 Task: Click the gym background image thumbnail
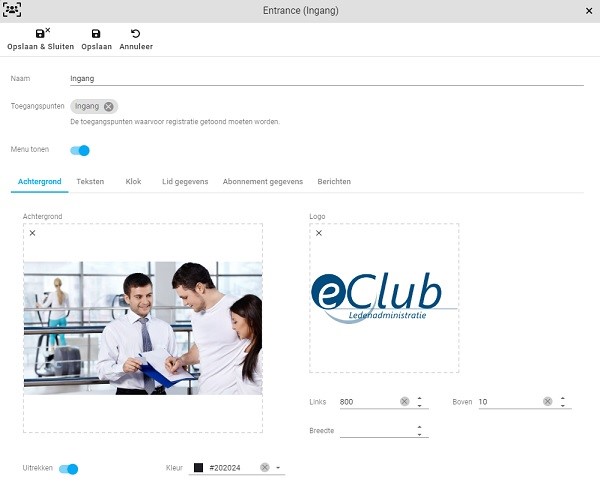click(x=143, y=328)
